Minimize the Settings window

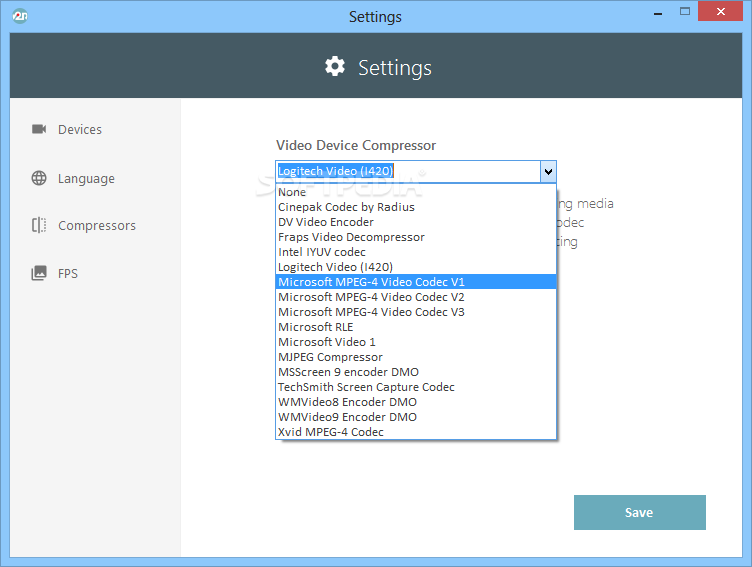pos(658,12)
